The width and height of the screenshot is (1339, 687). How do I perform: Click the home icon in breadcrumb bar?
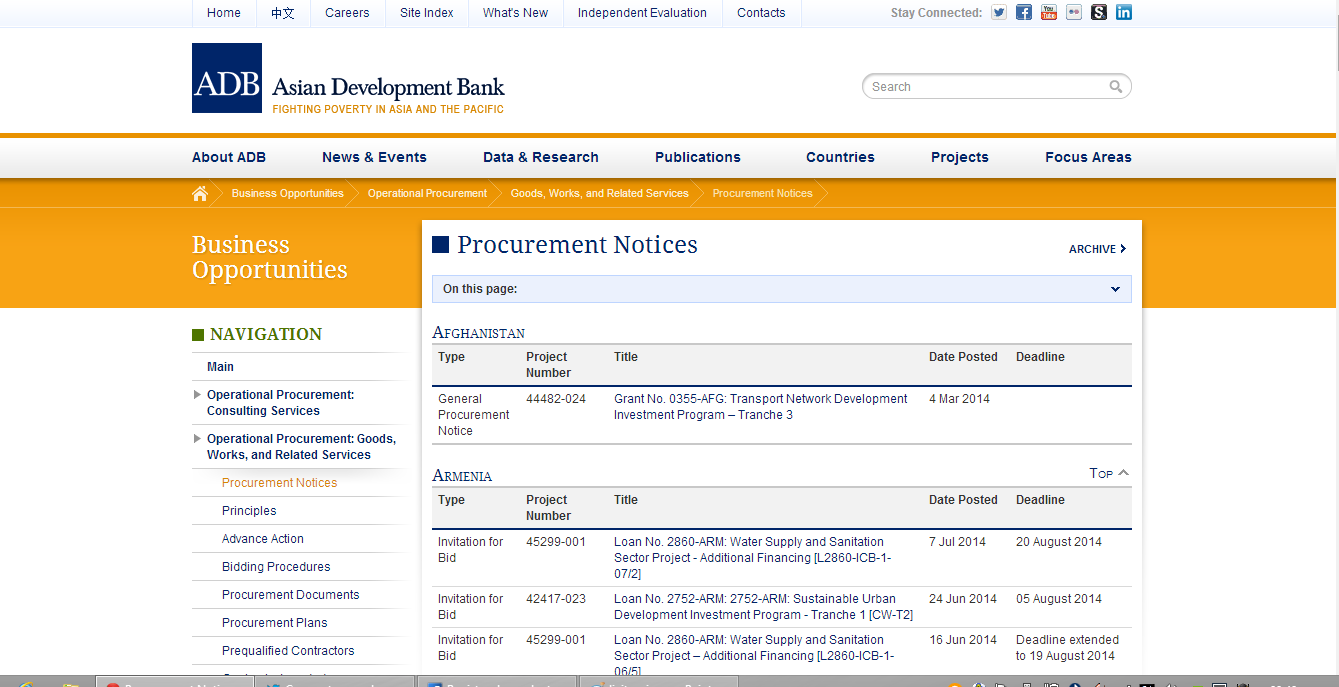(200, 193)
